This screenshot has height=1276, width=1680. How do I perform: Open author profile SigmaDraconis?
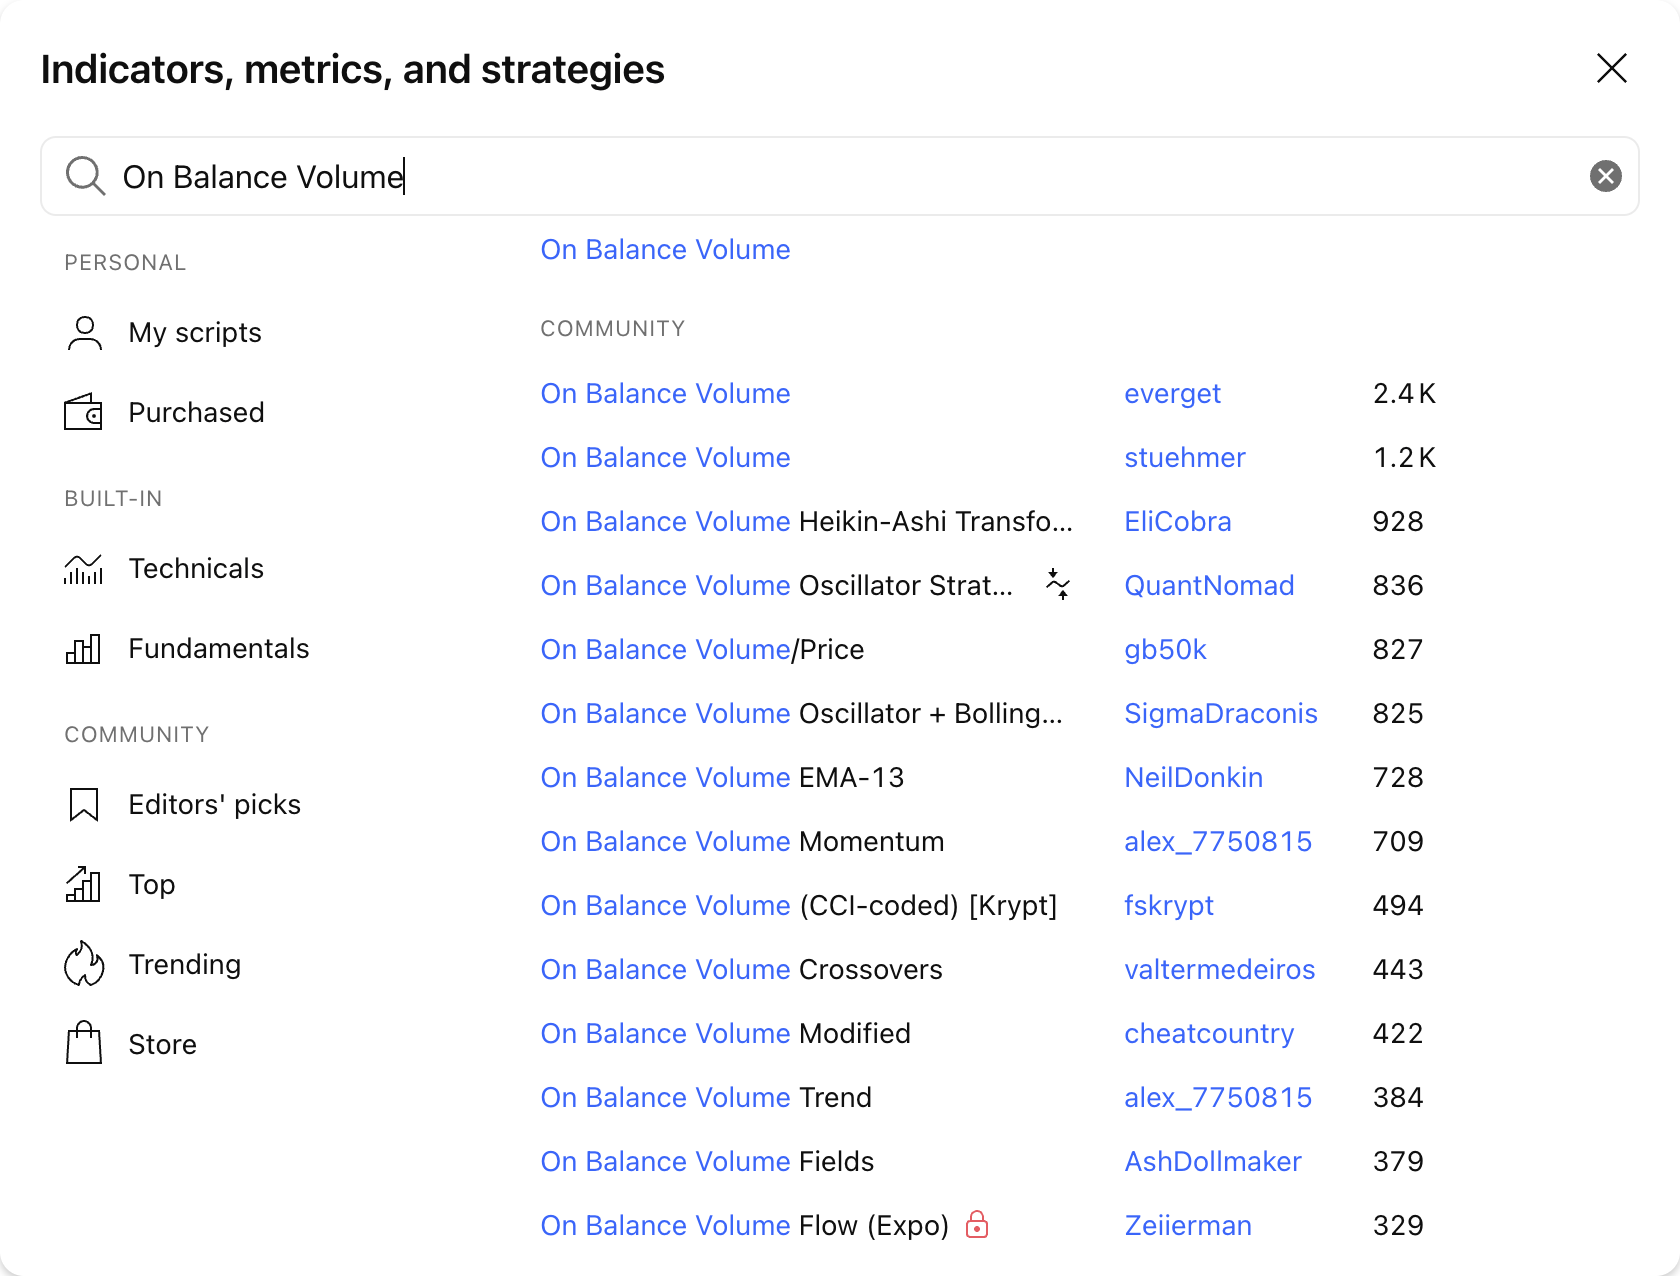[1221, 713]
